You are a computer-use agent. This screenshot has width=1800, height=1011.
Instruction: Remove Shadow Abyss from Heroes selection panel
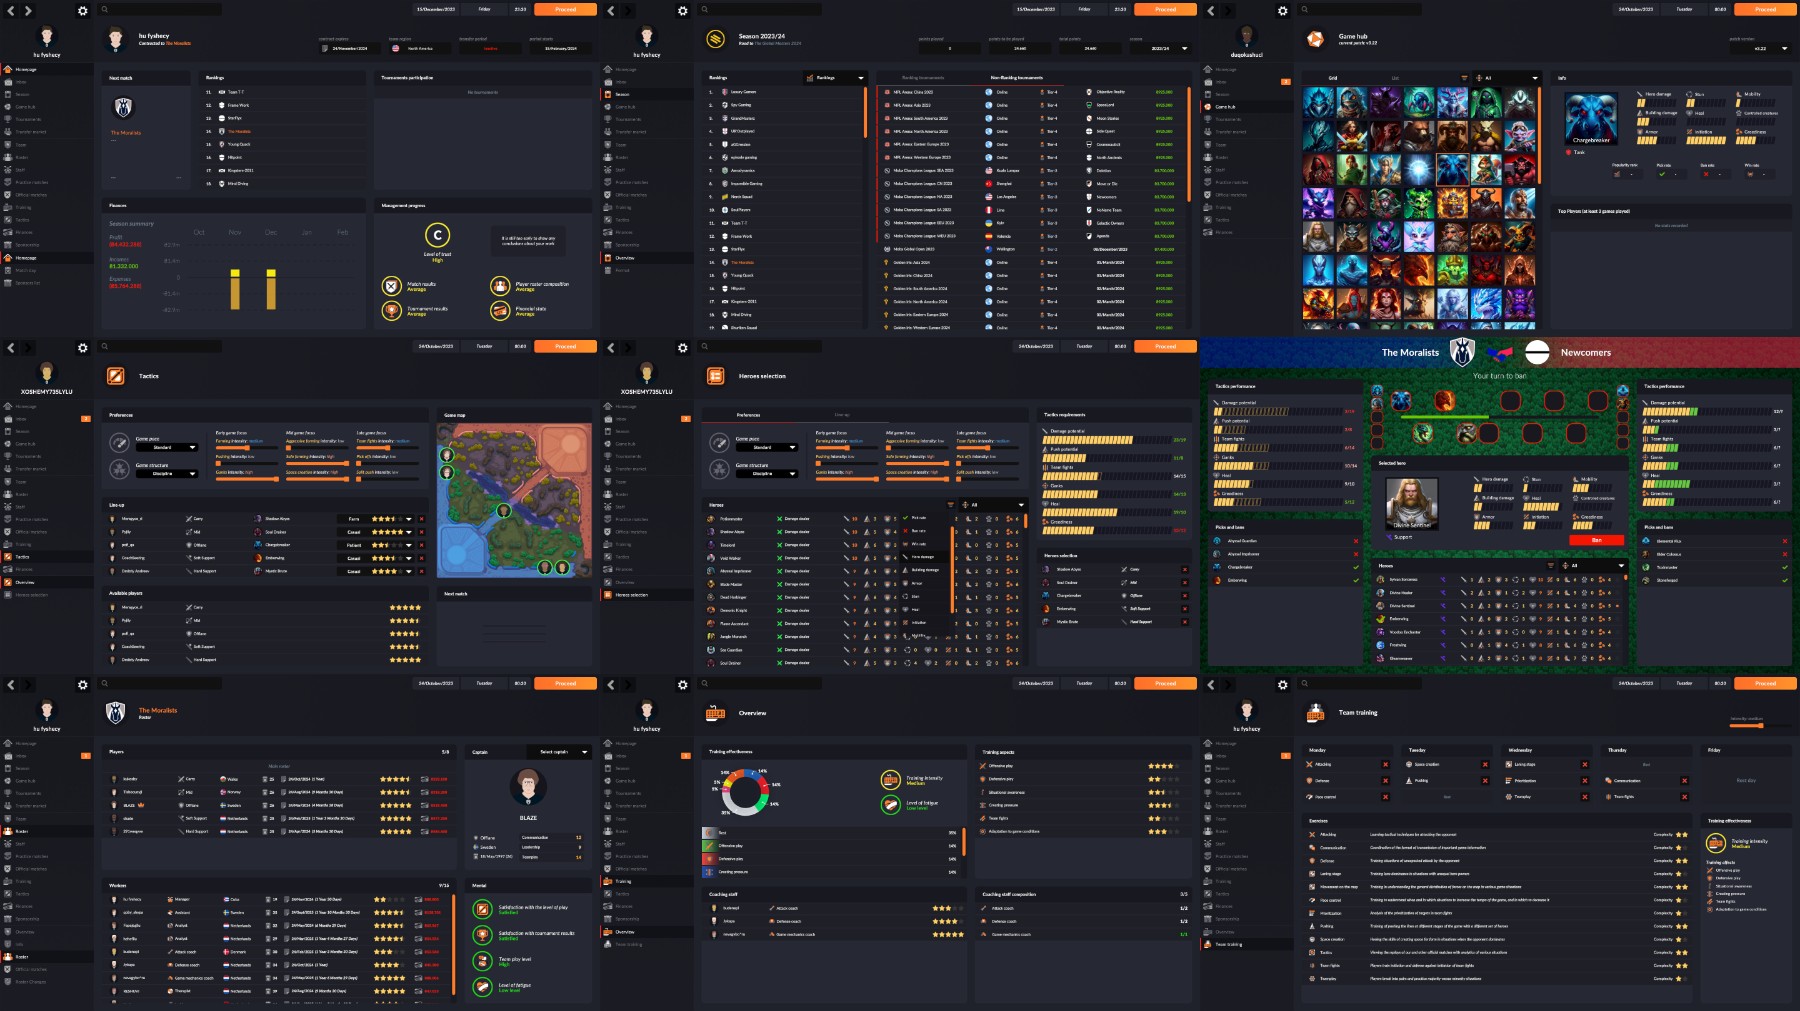1185,569
